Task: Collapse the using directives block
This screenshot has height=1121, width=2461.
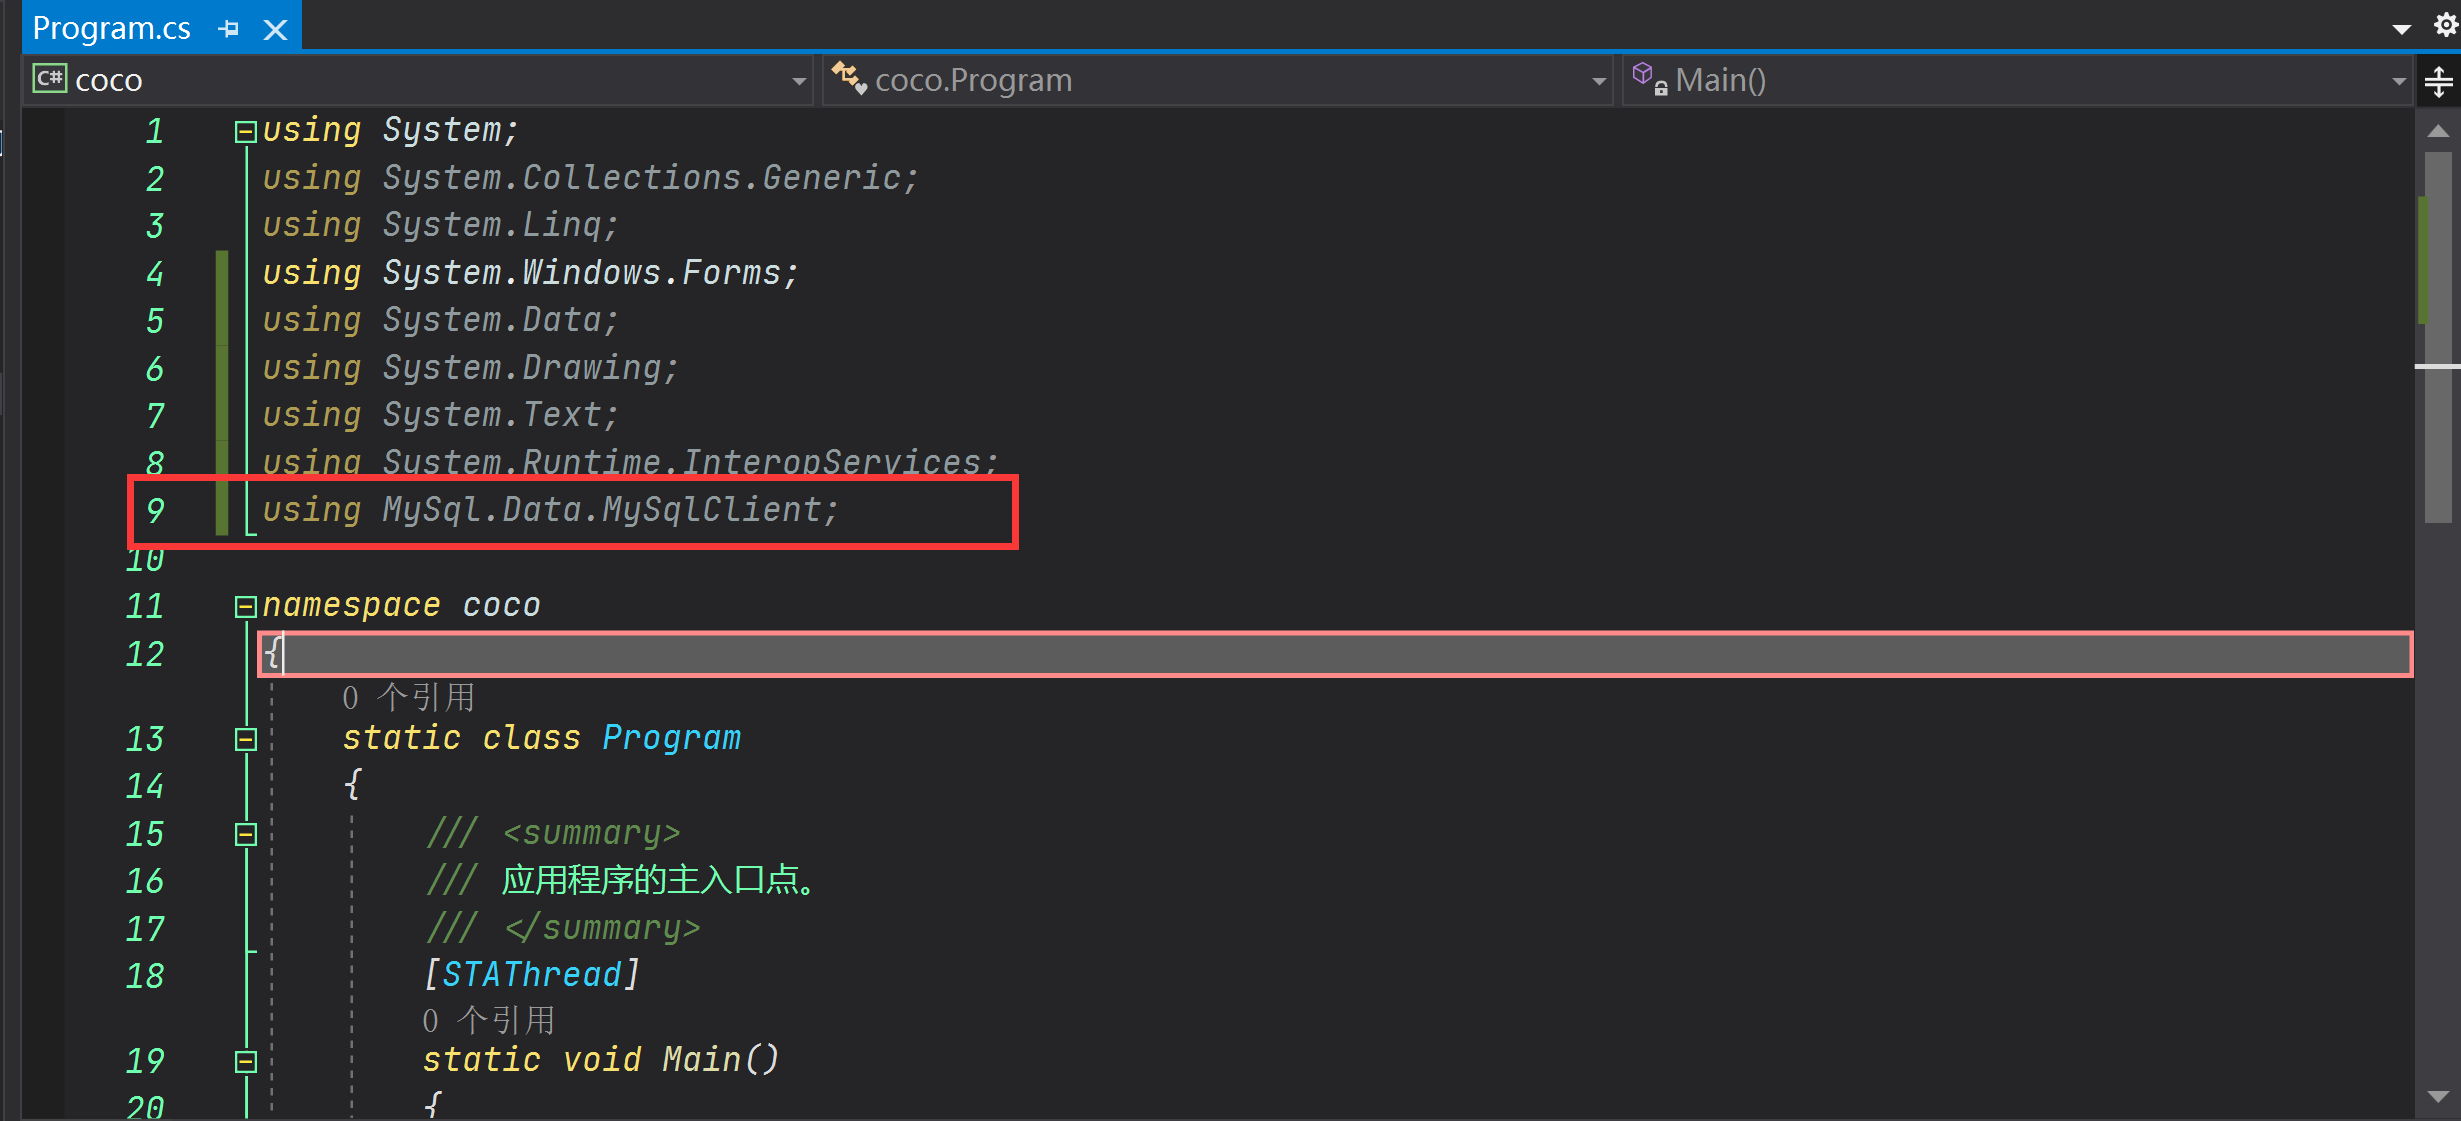Action: [x=245, y=132]
